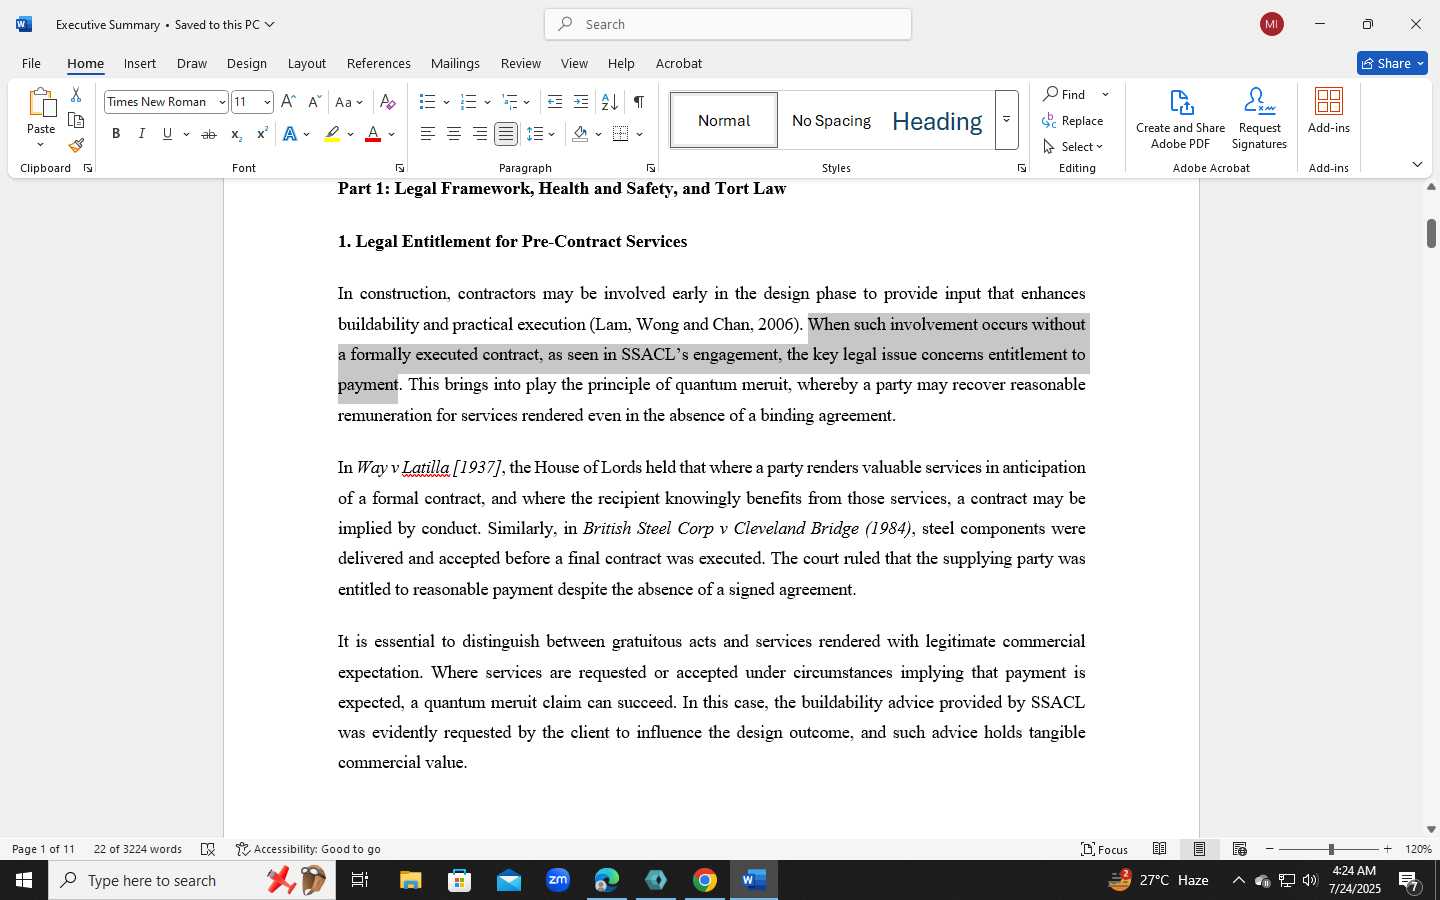
Task: Align text left
Action: click(x=428, y=134)
